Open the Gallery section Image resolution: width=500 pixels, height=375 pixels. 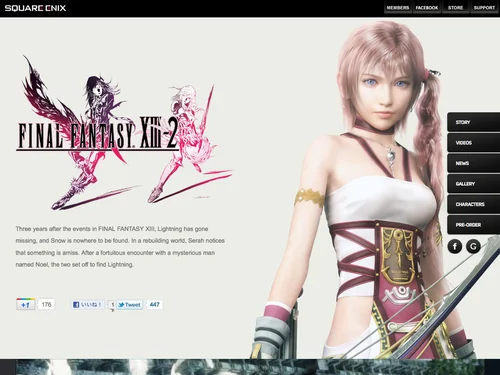[x=473, y=184]
